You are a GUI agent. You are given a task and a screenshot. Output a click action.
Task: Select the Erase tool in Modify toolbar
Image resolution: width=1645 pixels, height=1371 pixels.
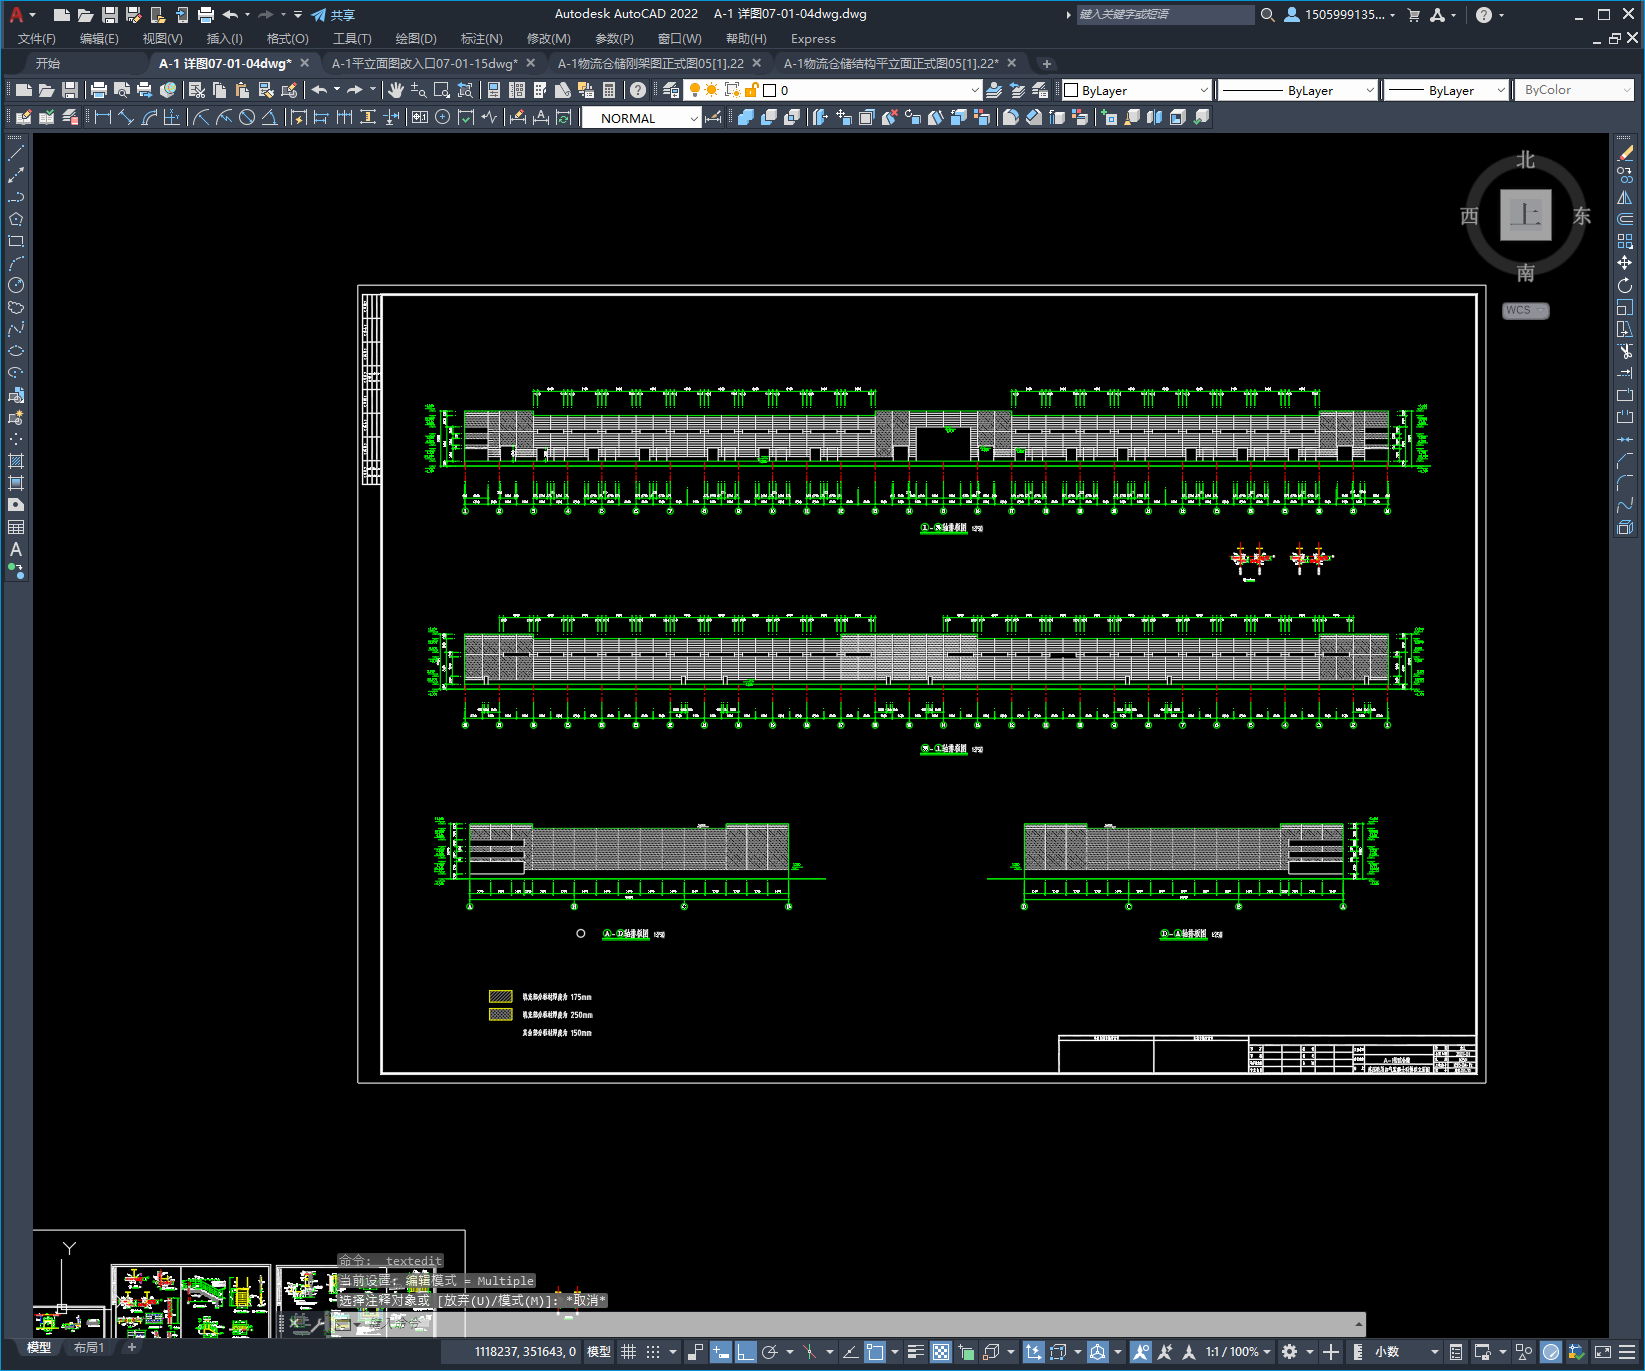(x=1625, y=153)
